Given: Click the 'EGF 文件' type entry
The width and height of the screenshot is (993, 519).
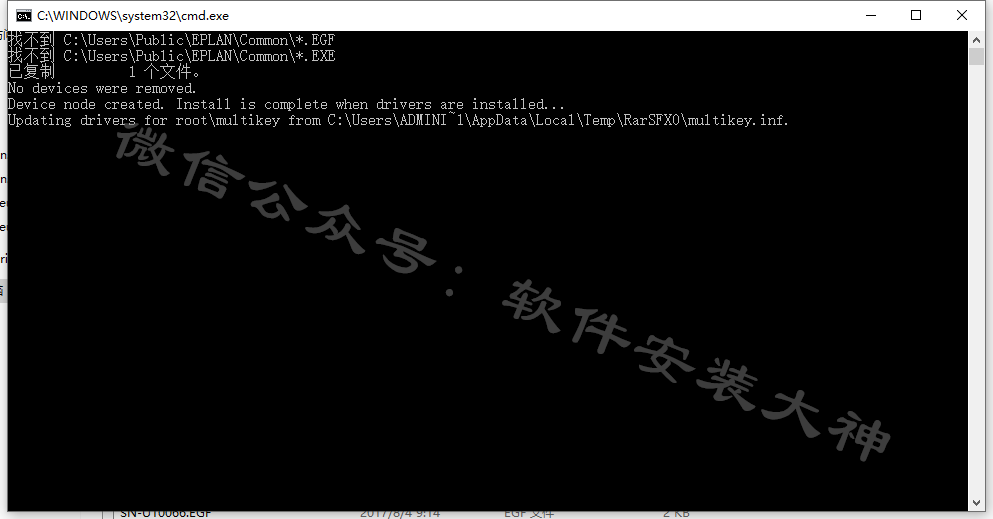Looking at the screenshot, I should point(529,513).
